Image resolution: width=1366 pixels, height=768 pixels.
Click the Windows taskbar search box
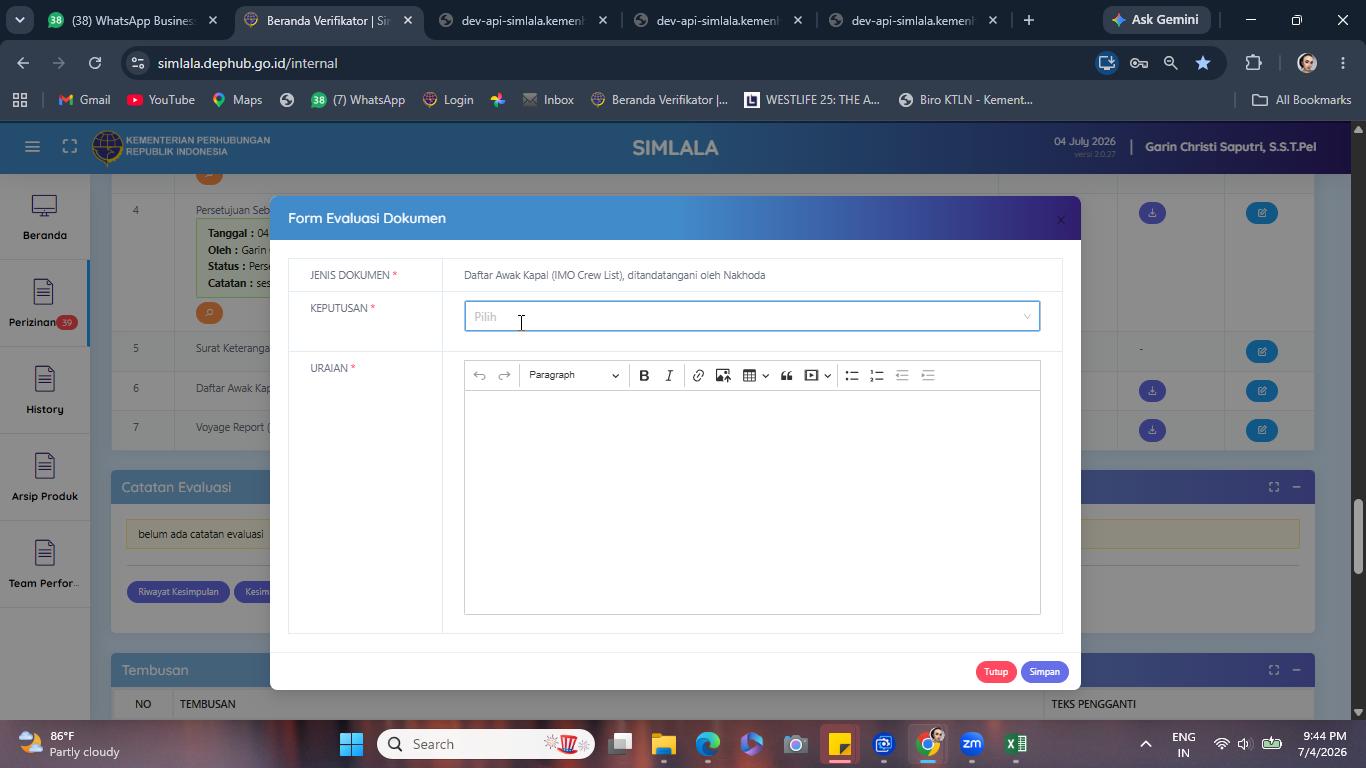(486, 744)
